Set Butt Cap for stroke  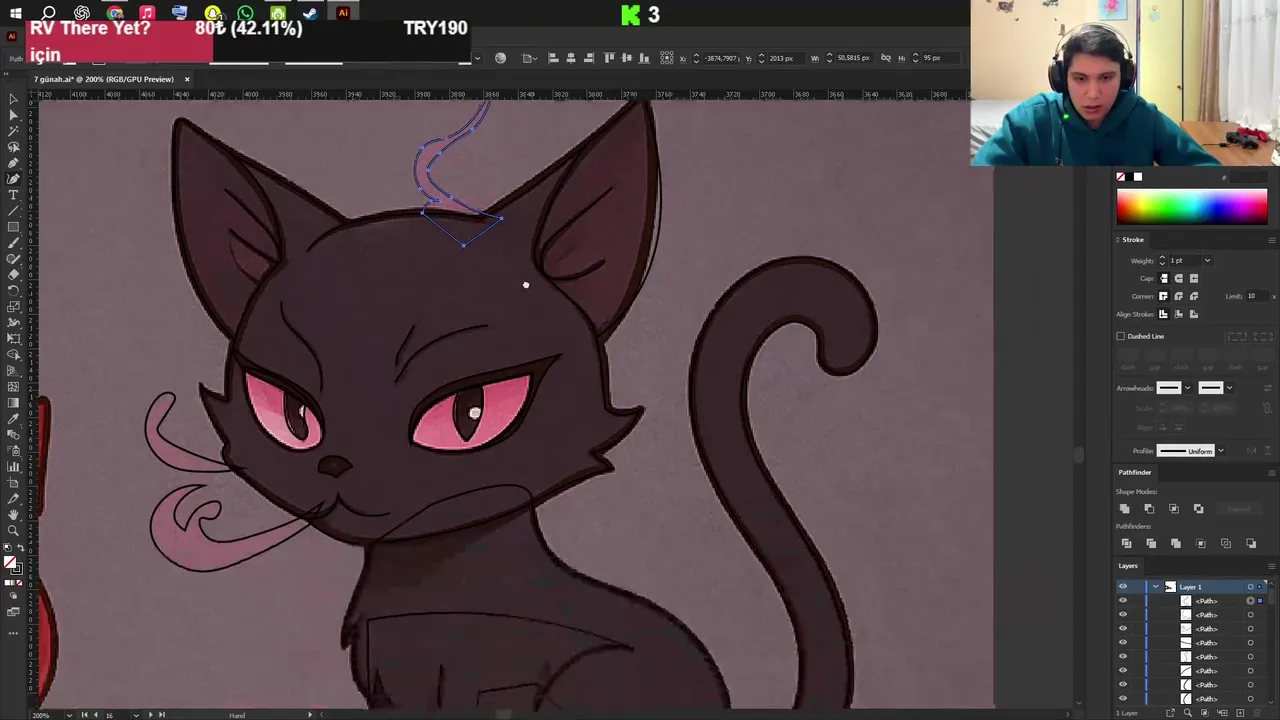click(1163, 279)
